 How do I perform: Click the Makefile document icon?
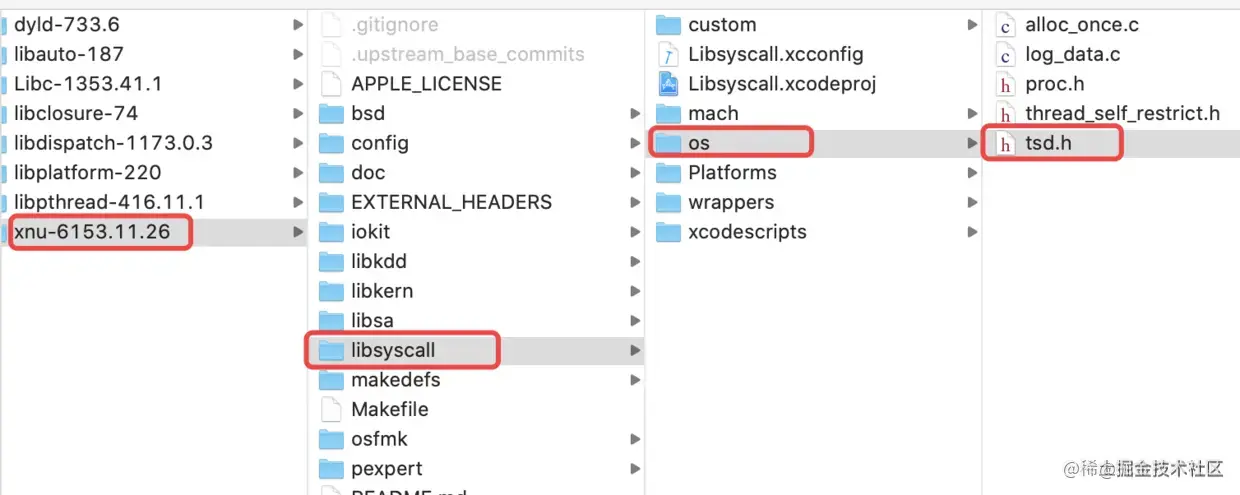point(331,409)
